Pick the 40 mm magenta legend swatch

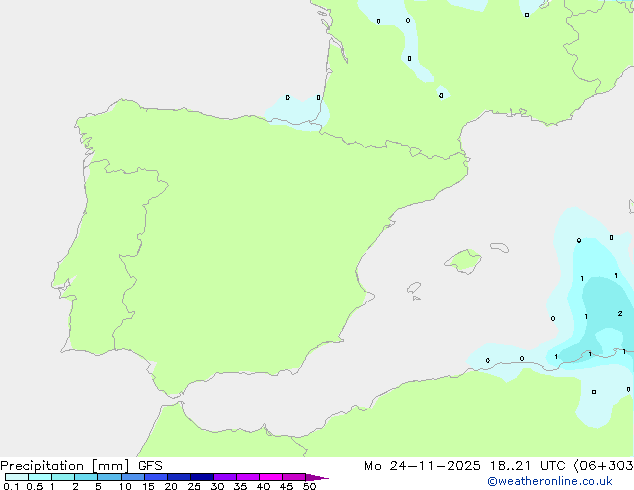271,478
